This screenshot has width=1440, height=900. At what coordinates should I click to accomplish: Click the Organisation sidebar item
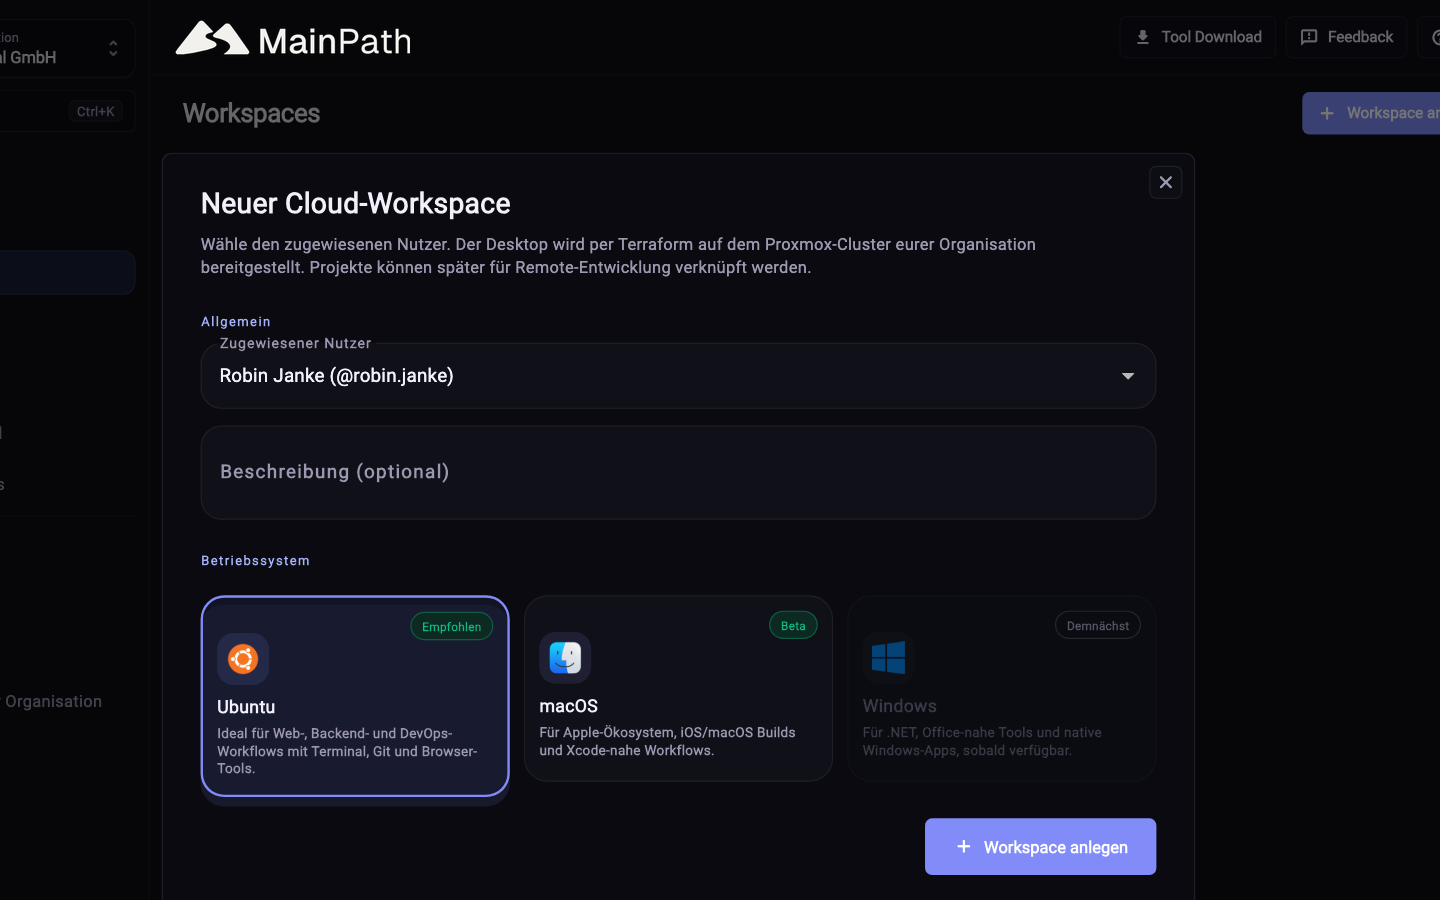tap(53, 701)
